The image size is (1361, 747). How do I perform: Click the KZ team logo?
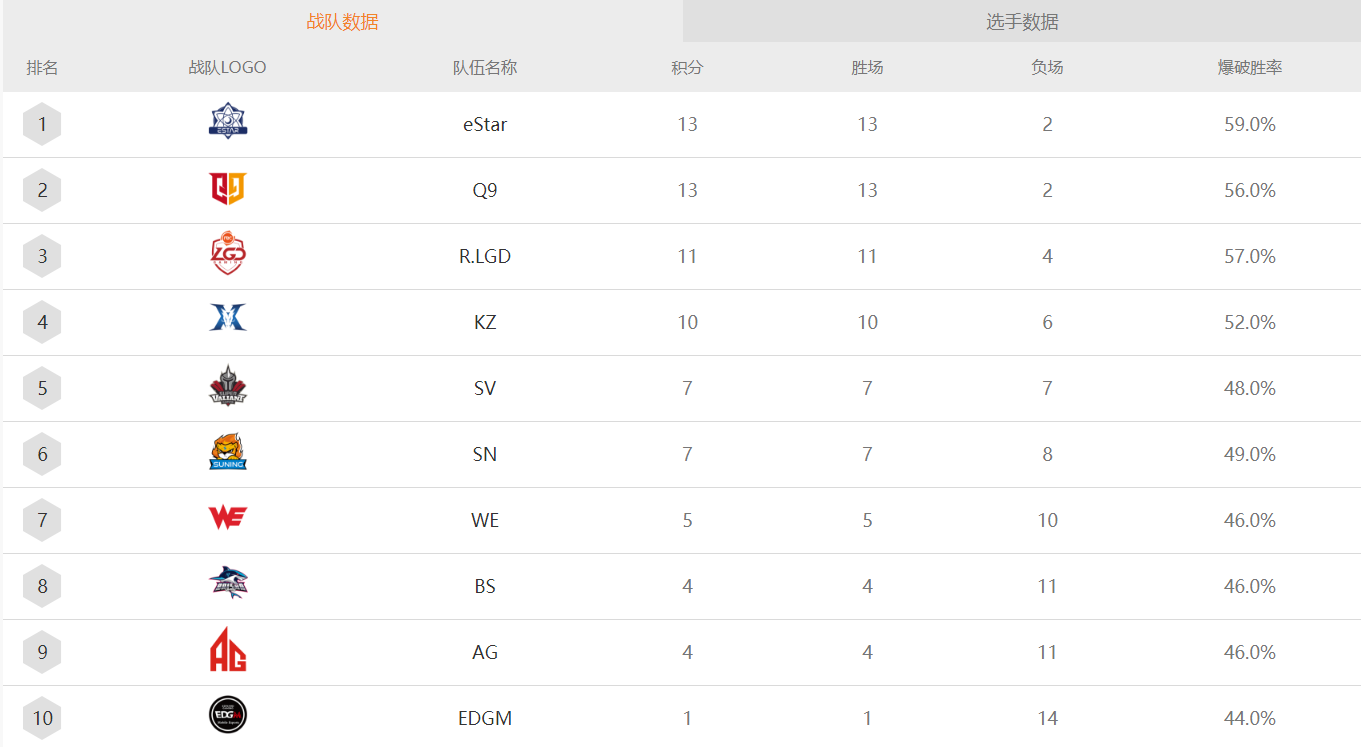[x=228, y=318]
